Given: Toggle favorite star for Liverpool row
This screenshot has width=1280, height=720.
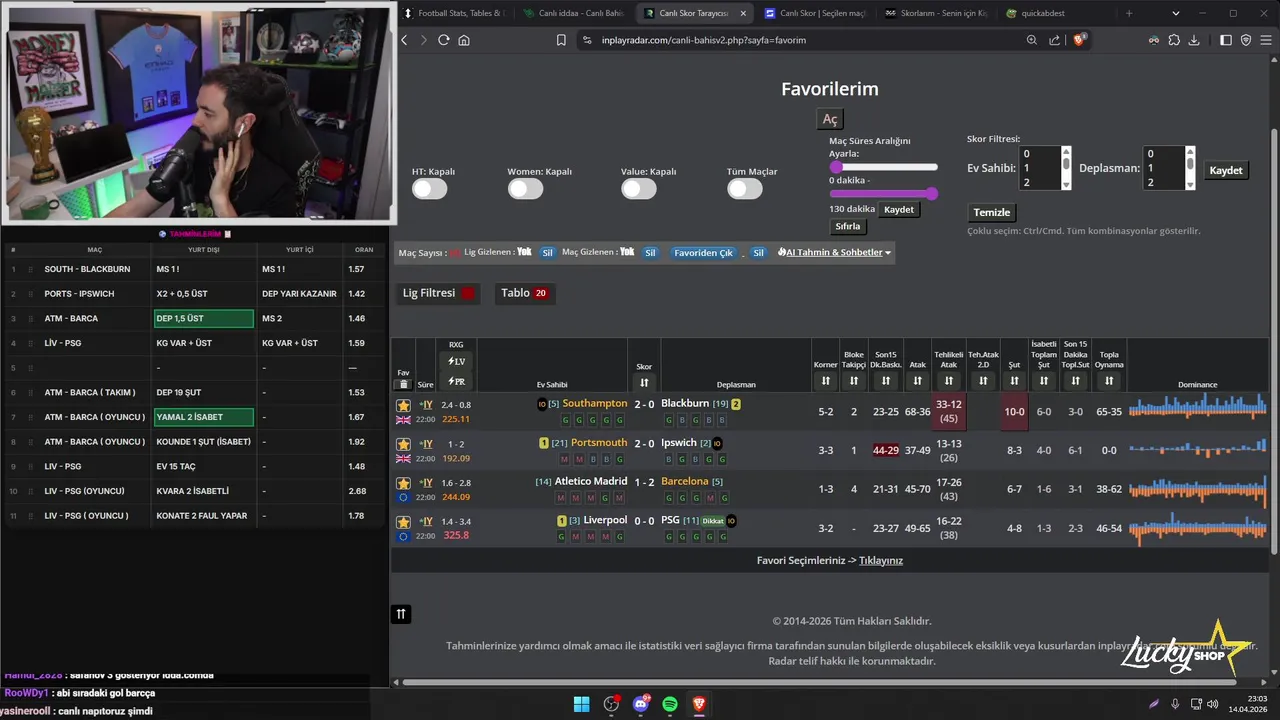Looking at the screenshot, I should 404,522.
